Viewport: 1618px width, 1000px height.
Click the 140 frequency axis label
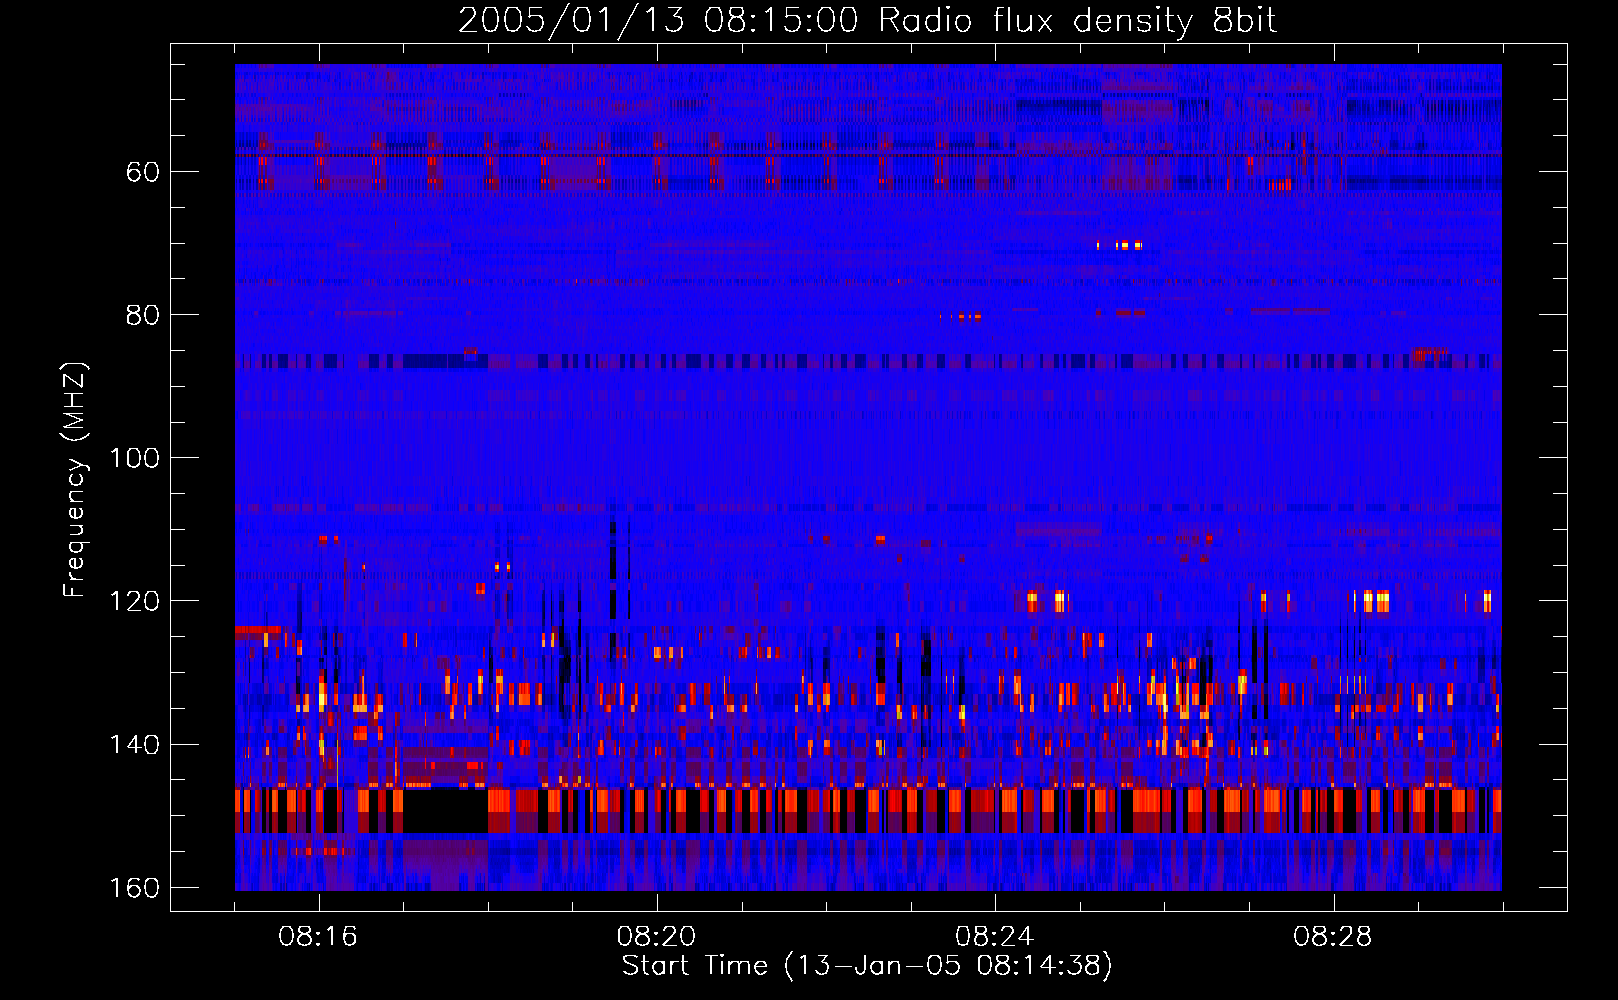(135, 744)
